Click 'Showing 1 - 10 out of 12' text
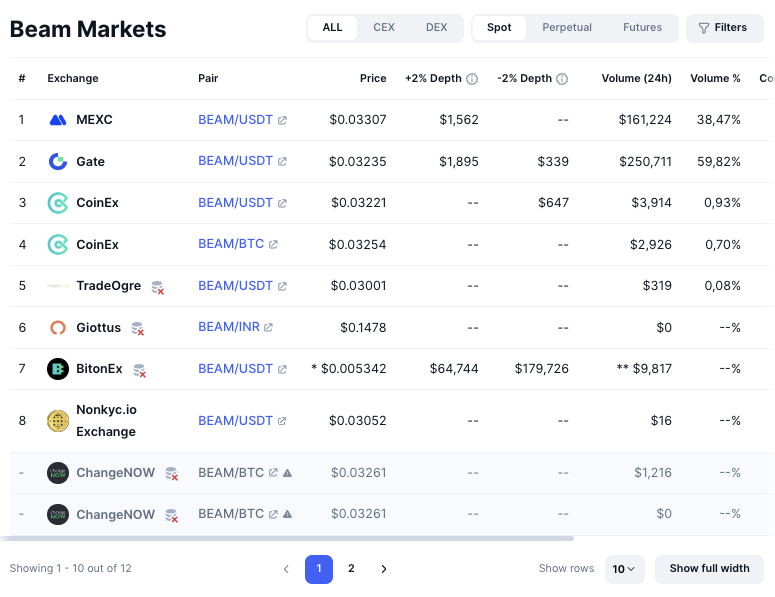The width and height of the screenshot is (775, 597). point(71,568)
